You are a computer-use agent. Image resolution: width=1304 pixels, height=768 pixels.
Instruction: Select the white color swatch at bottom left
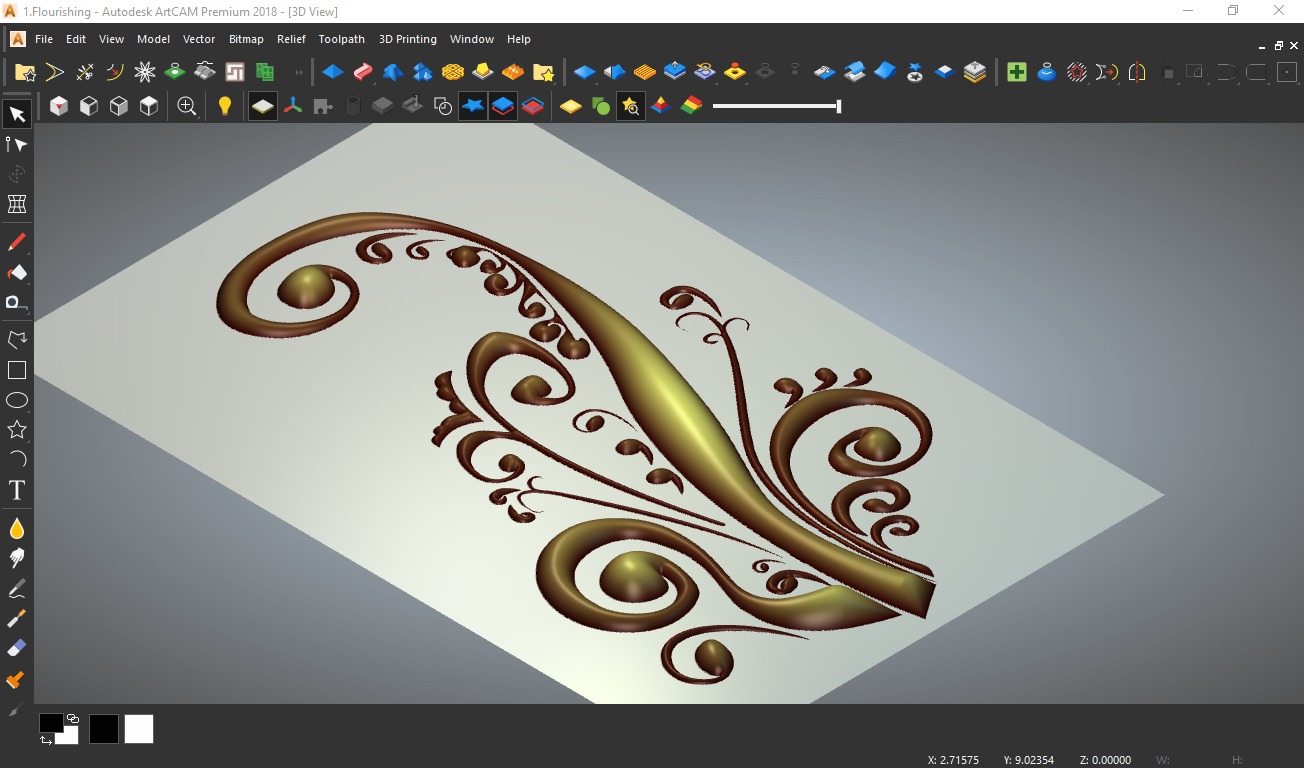139,729
